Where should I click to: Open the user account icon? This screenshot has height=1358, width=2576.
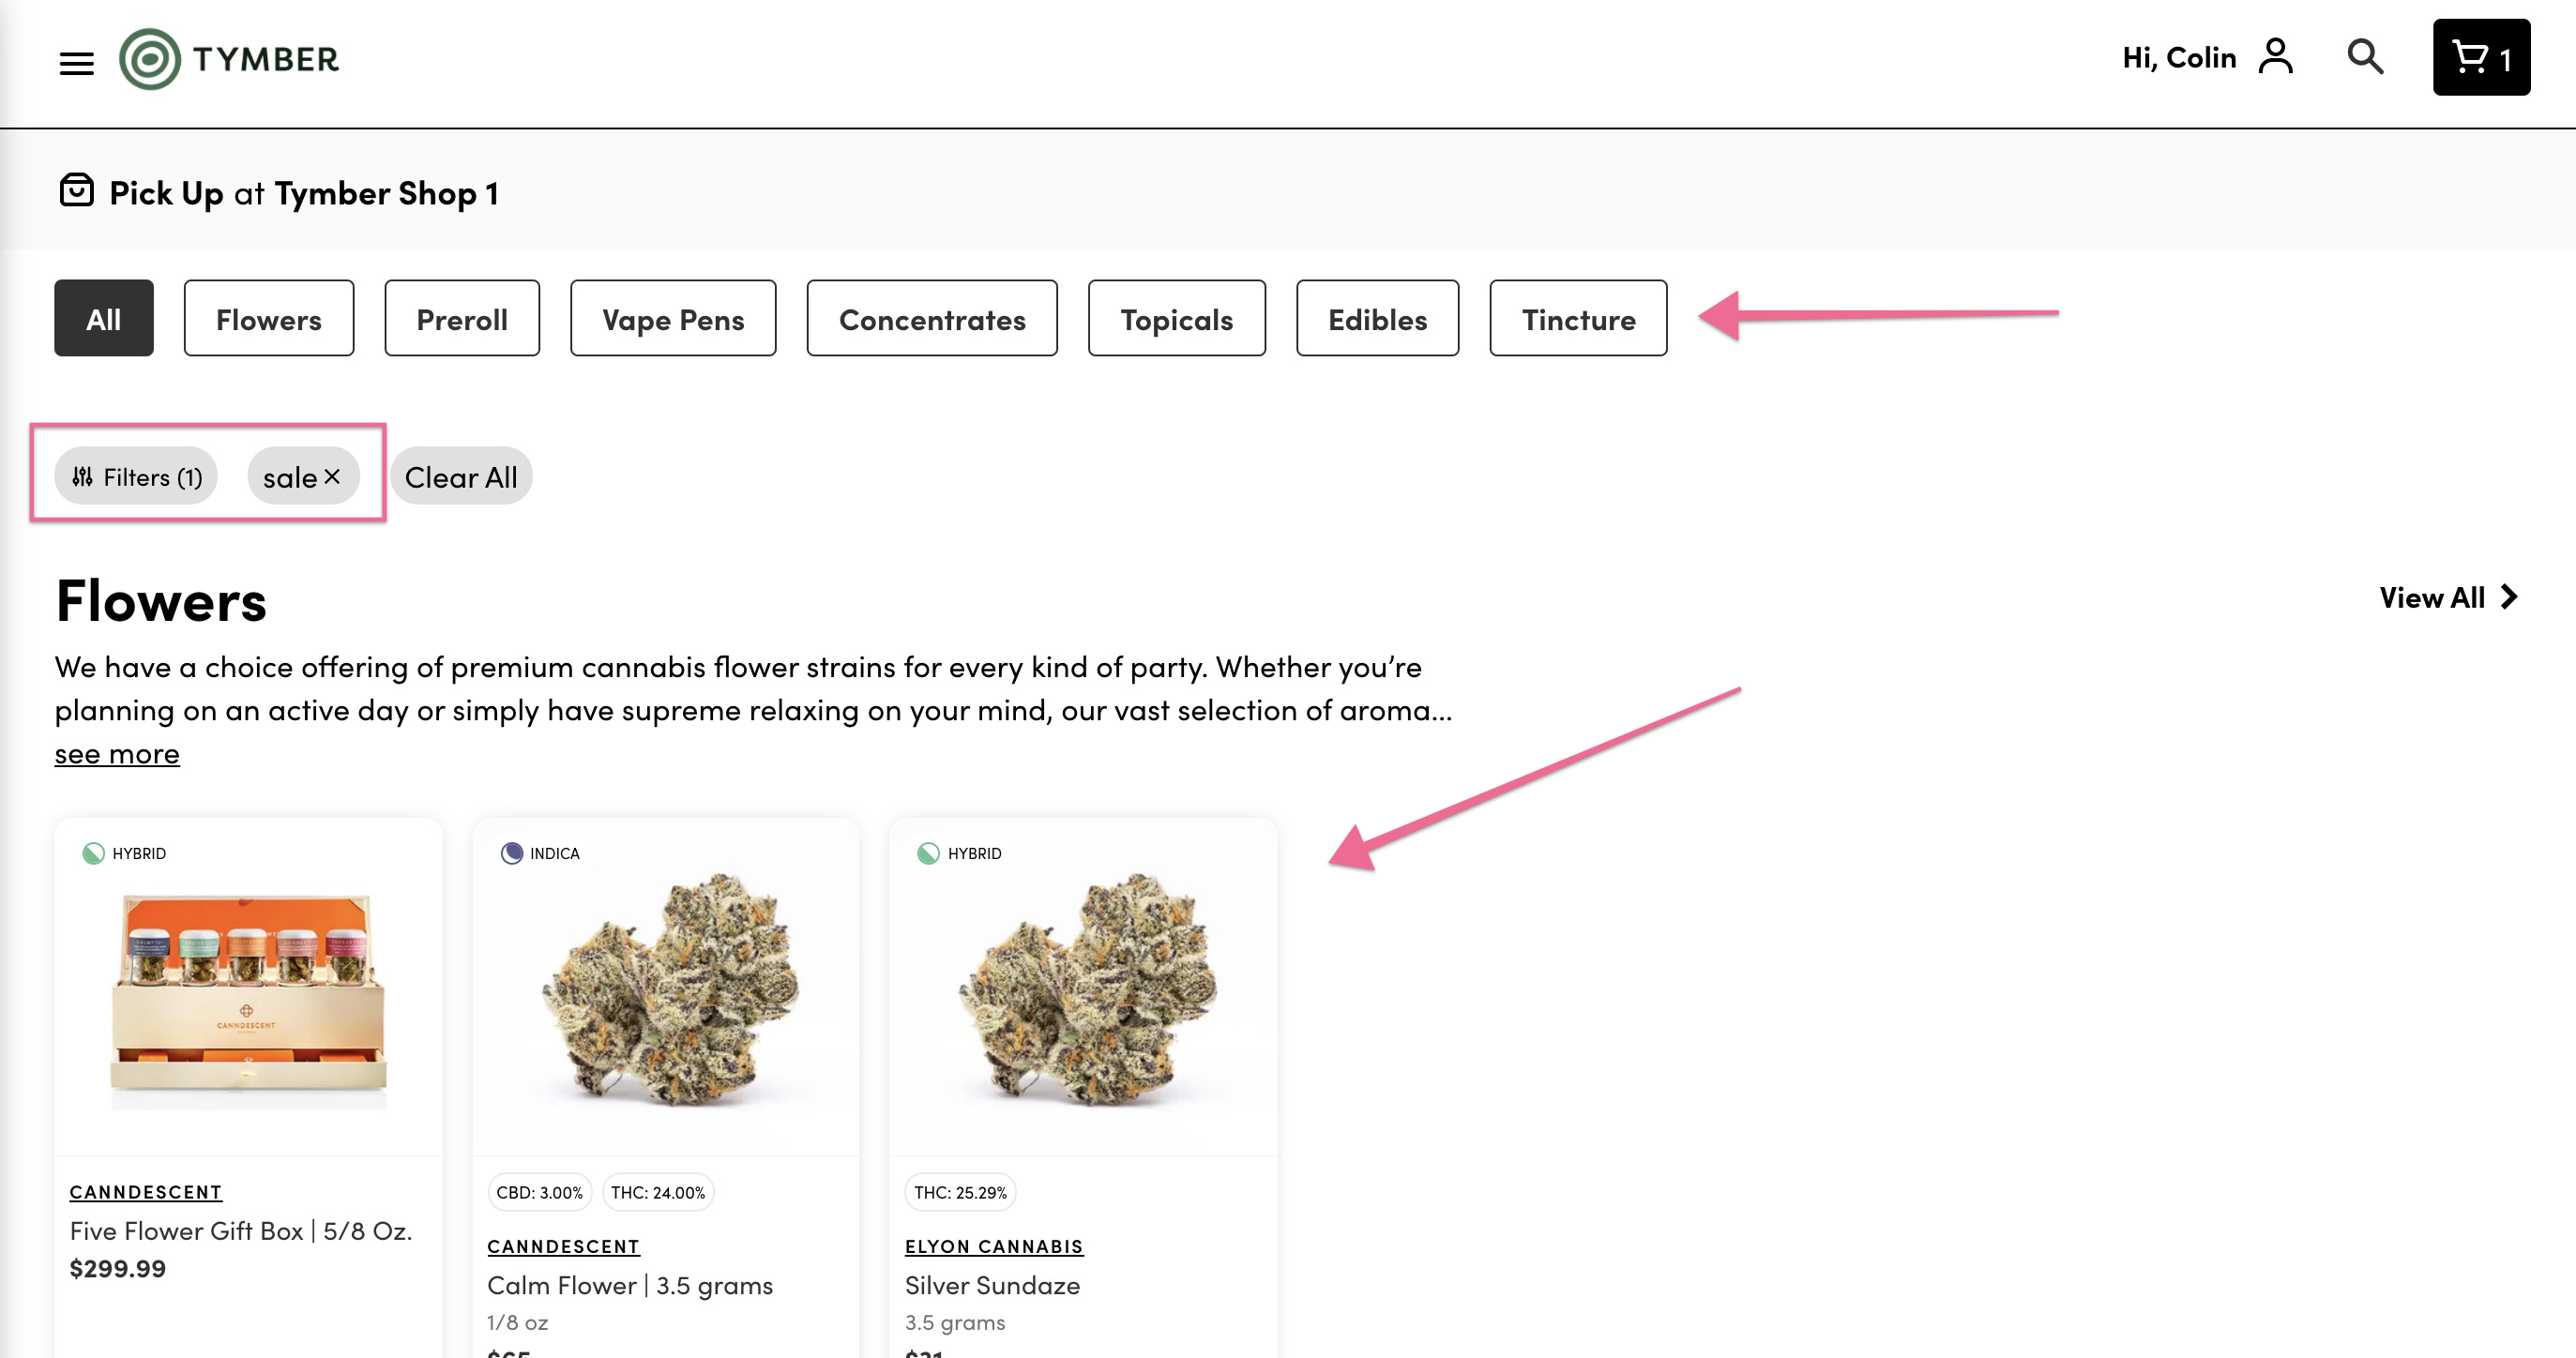pyautogui.click(x=2275, y=56)
